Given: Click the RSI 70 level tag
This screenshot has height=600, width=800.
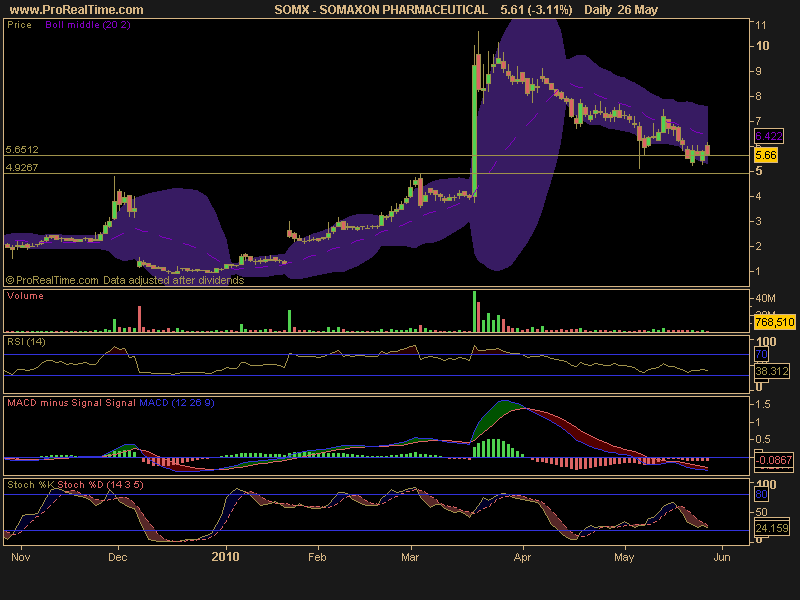Looking at the screenshot, I should (x=761, y=354).
